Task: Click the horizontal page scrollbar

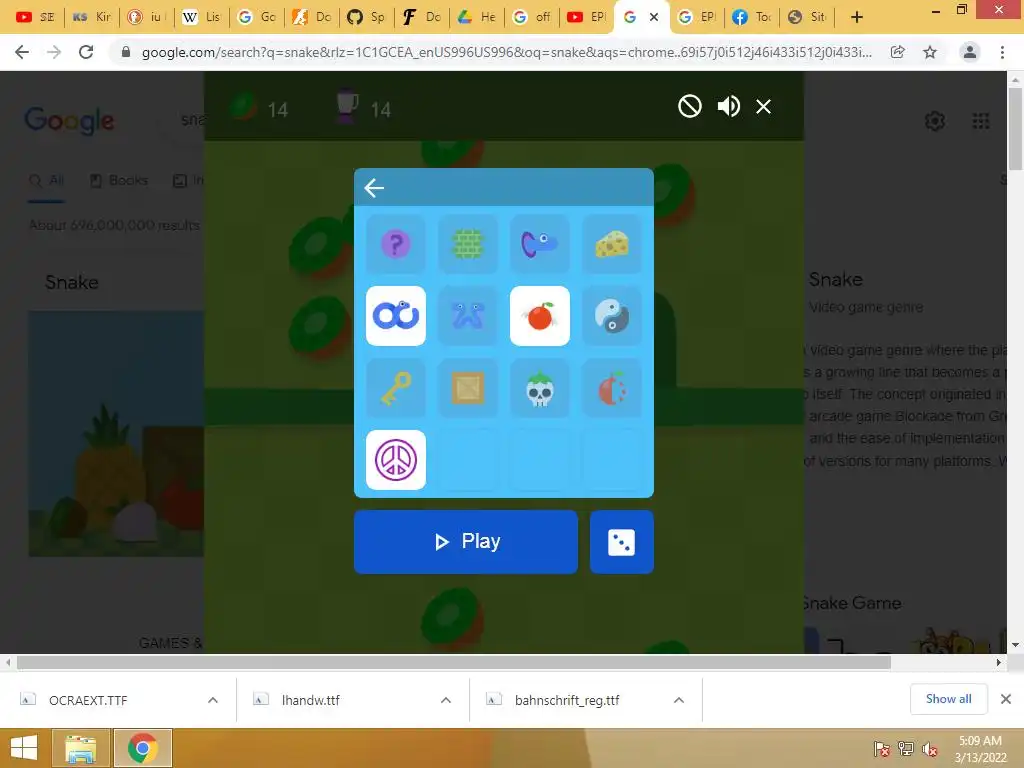Action: 454,662
